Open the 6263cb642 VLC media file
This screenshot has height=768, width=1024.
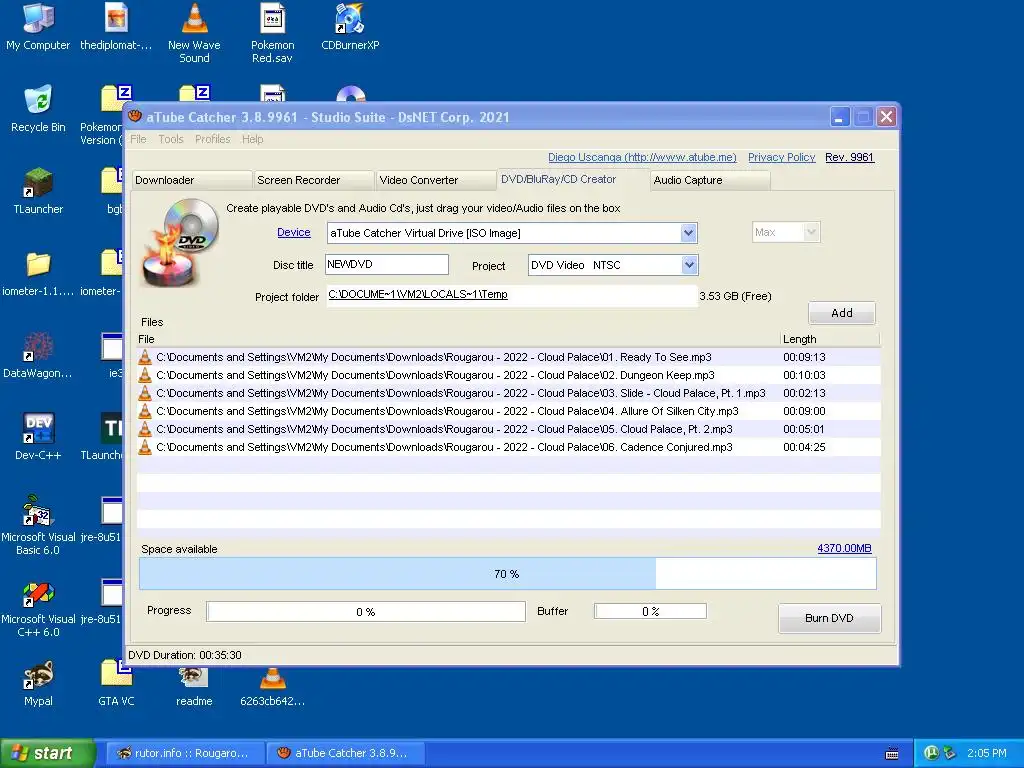coord(272,686)
